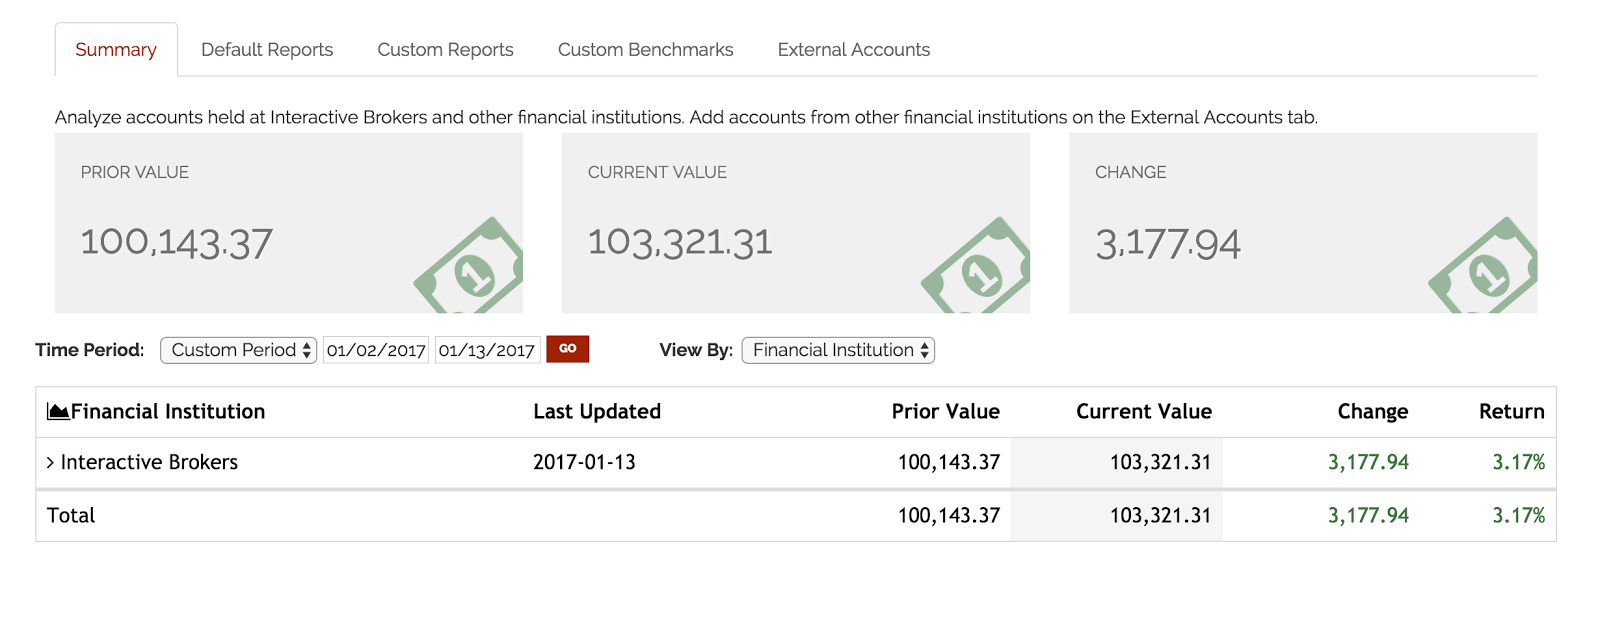
Task: Open the Custom Period time dropdown
Action: [238, 350]
